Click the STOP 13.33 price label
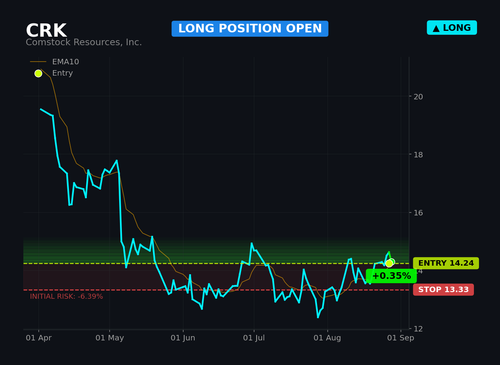 443,289
